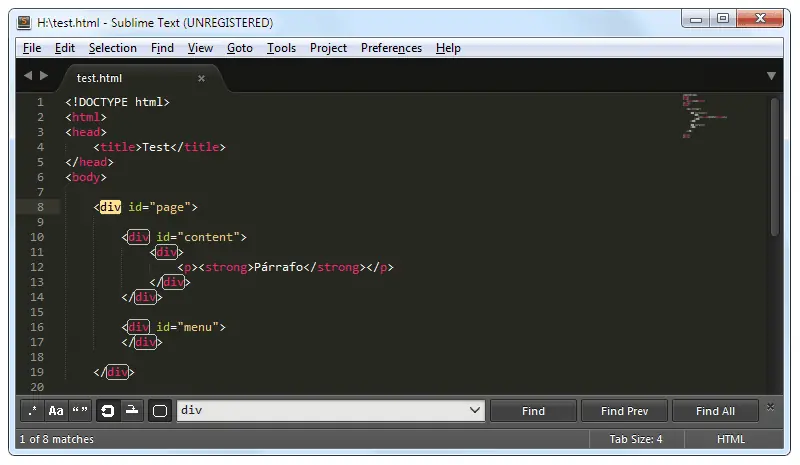Expand the find history dropdown

[474, 410]
